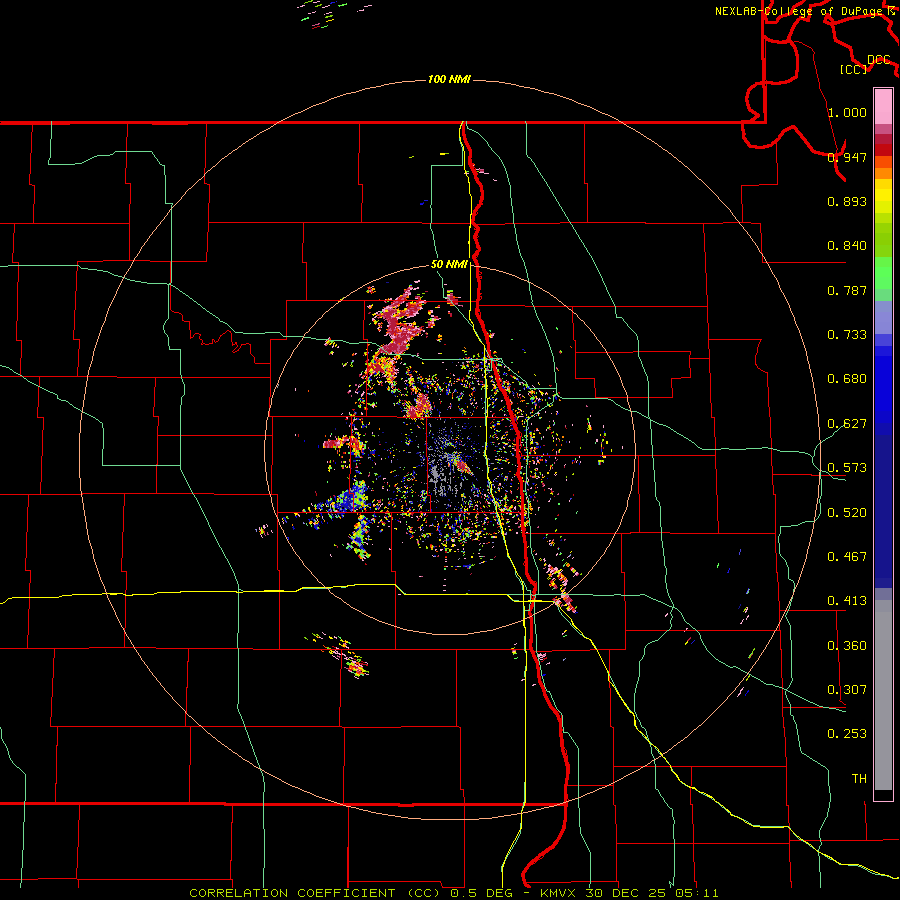This screenshot has width=900, height=900.
Task: Select the 0.467 scale value
Action: tap(847, 557)
